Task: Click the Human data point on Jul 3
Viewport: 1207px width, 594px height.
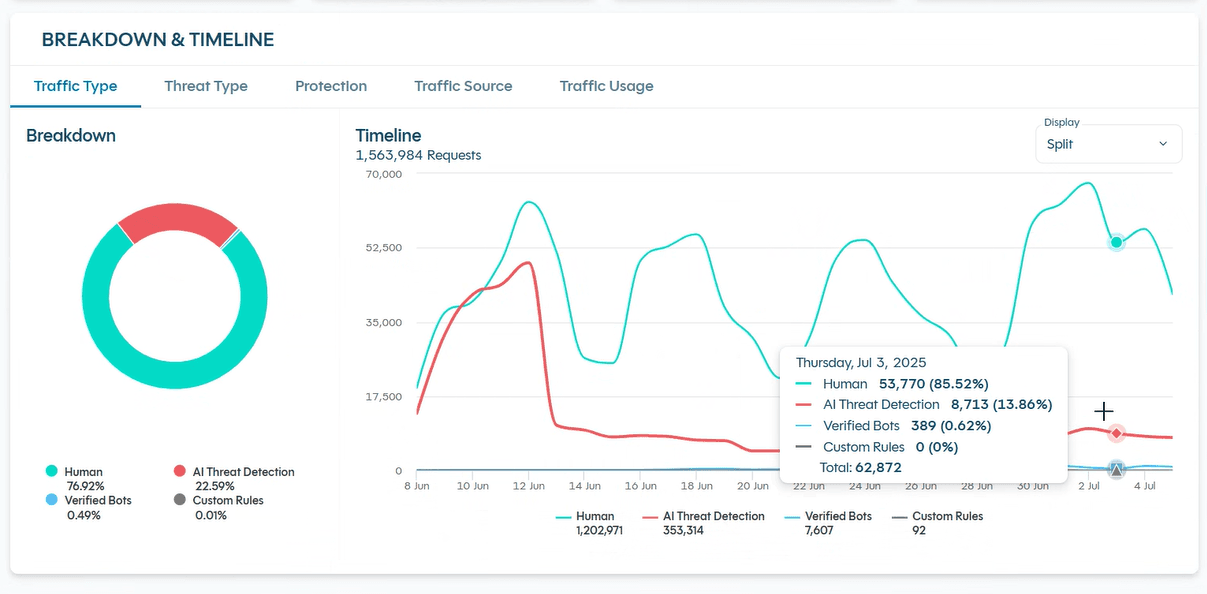Action: [x=1116, y=242]
